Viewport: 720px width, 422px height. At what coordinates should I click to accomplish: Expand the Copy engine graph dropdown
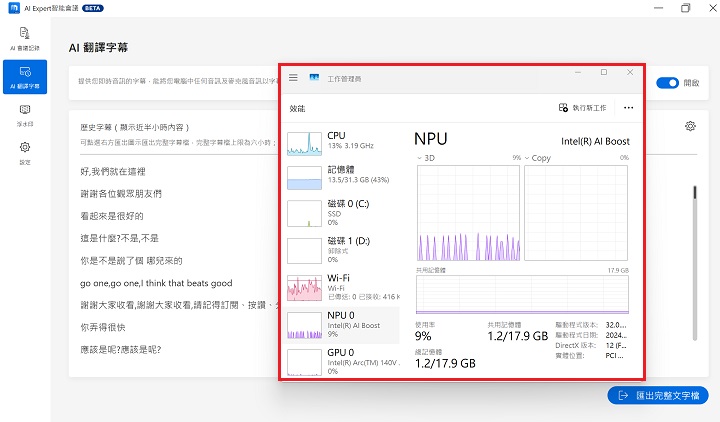pos(527,158)
